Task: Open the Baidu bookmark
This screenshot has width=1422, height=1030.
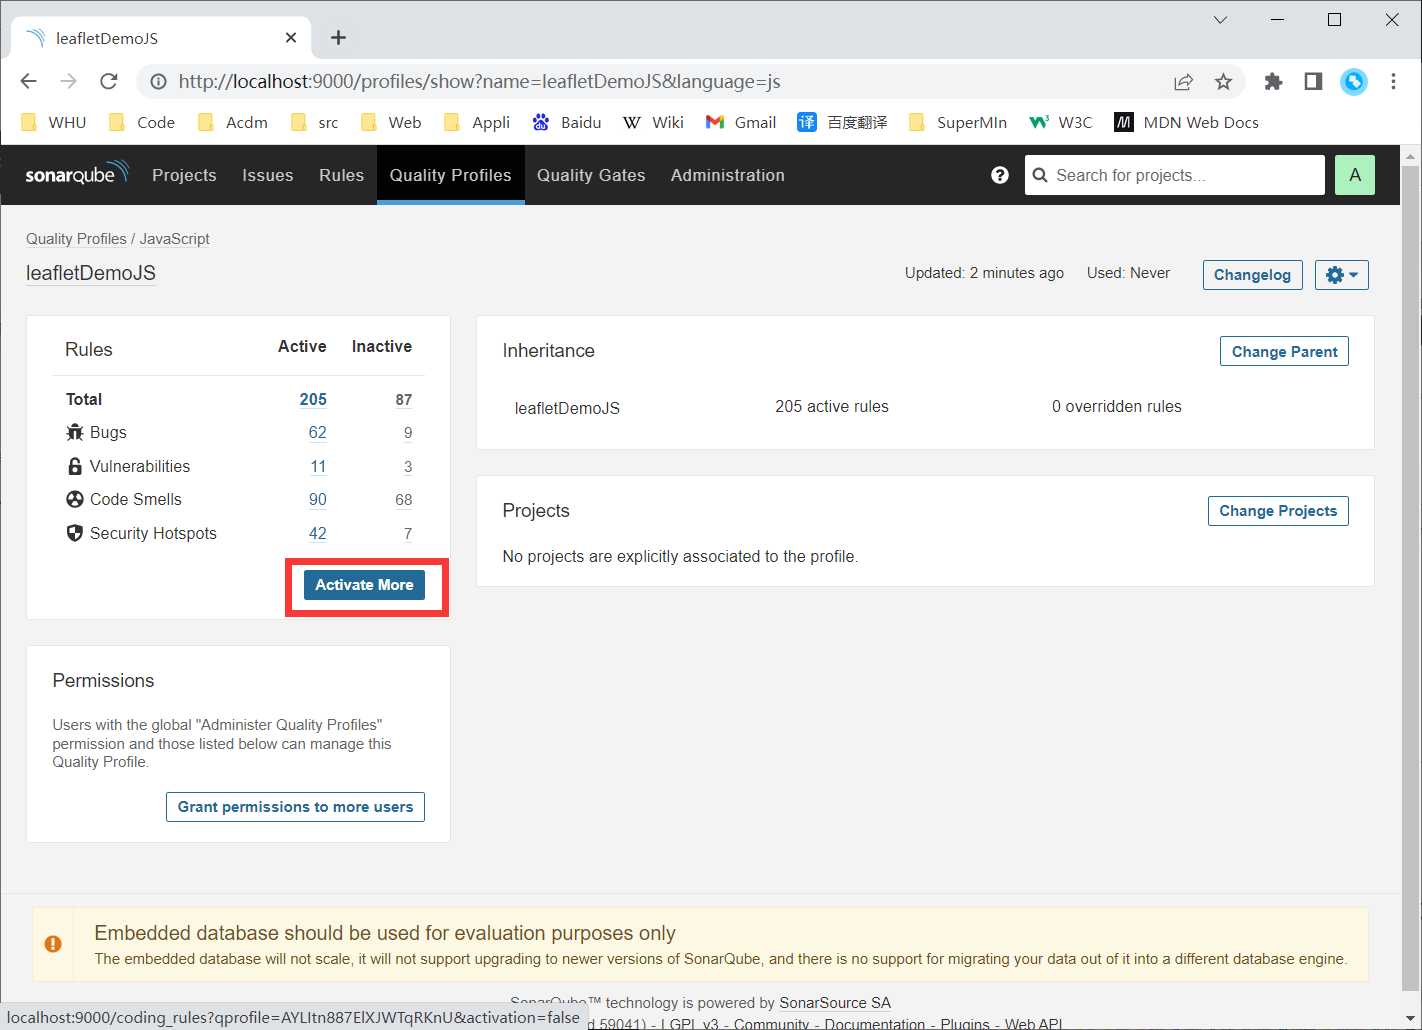Action: tap(567, 122)
